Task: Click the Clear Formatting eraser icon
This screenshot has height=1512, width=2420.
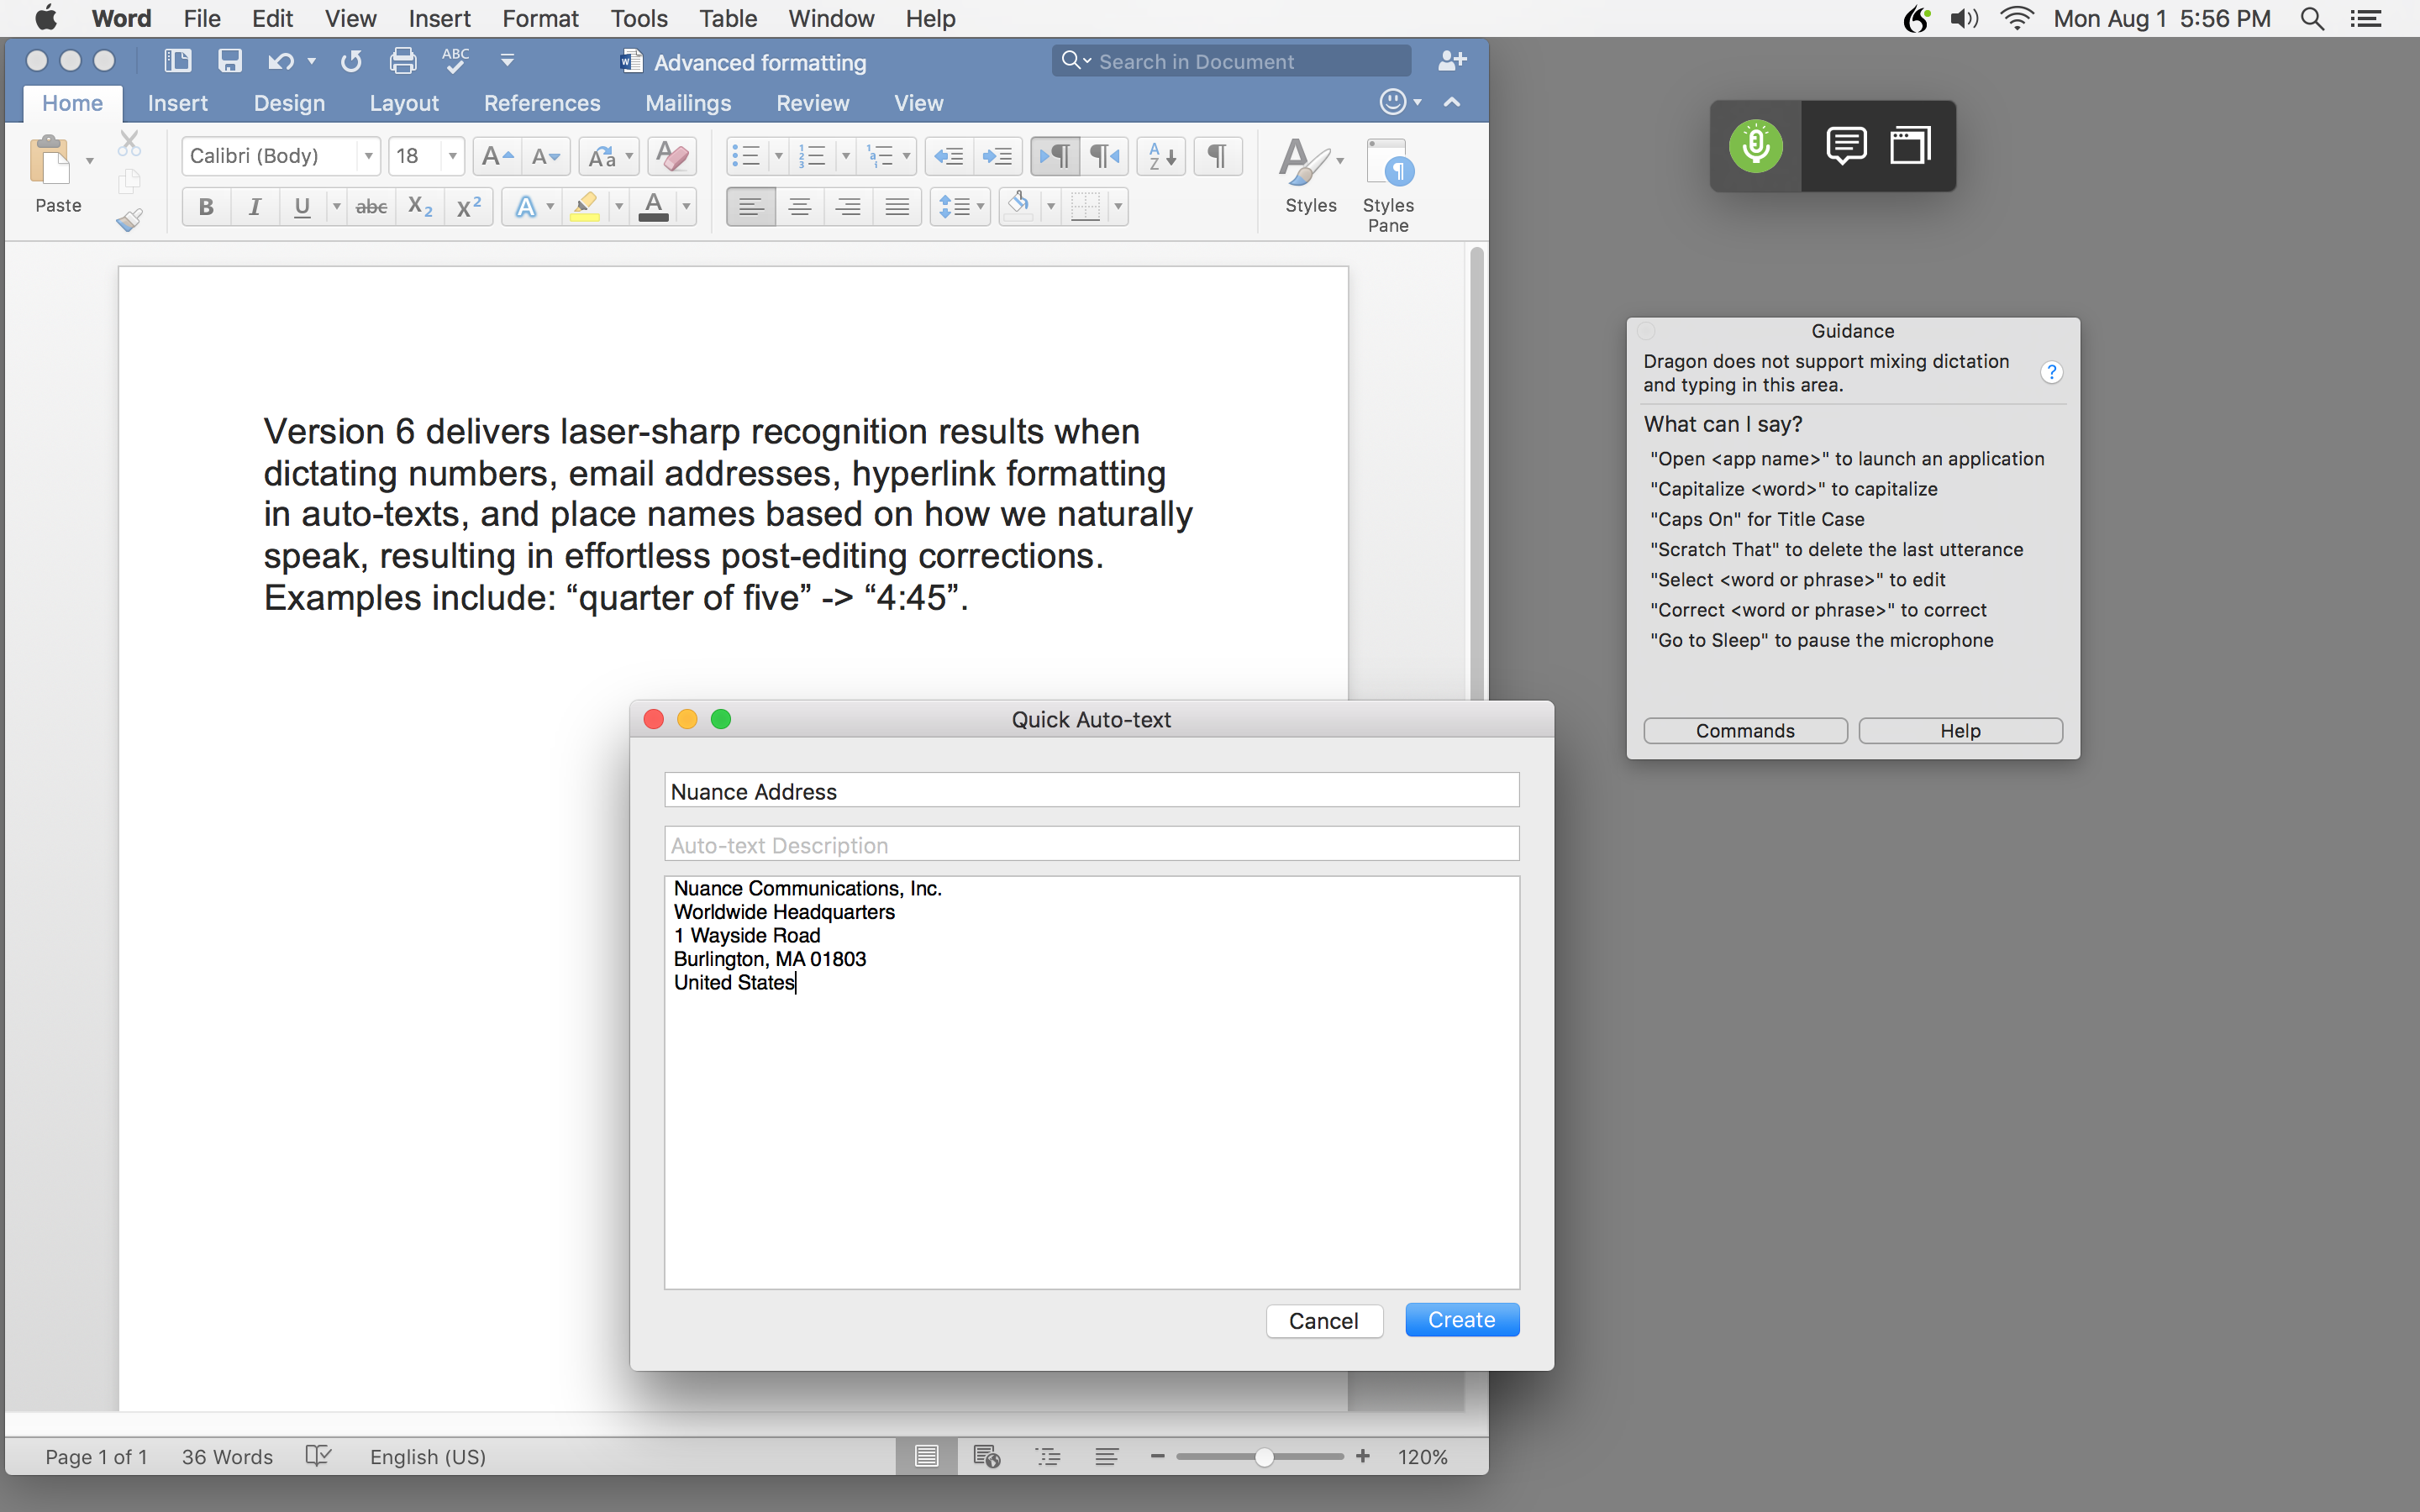Action: coord(672,156)
